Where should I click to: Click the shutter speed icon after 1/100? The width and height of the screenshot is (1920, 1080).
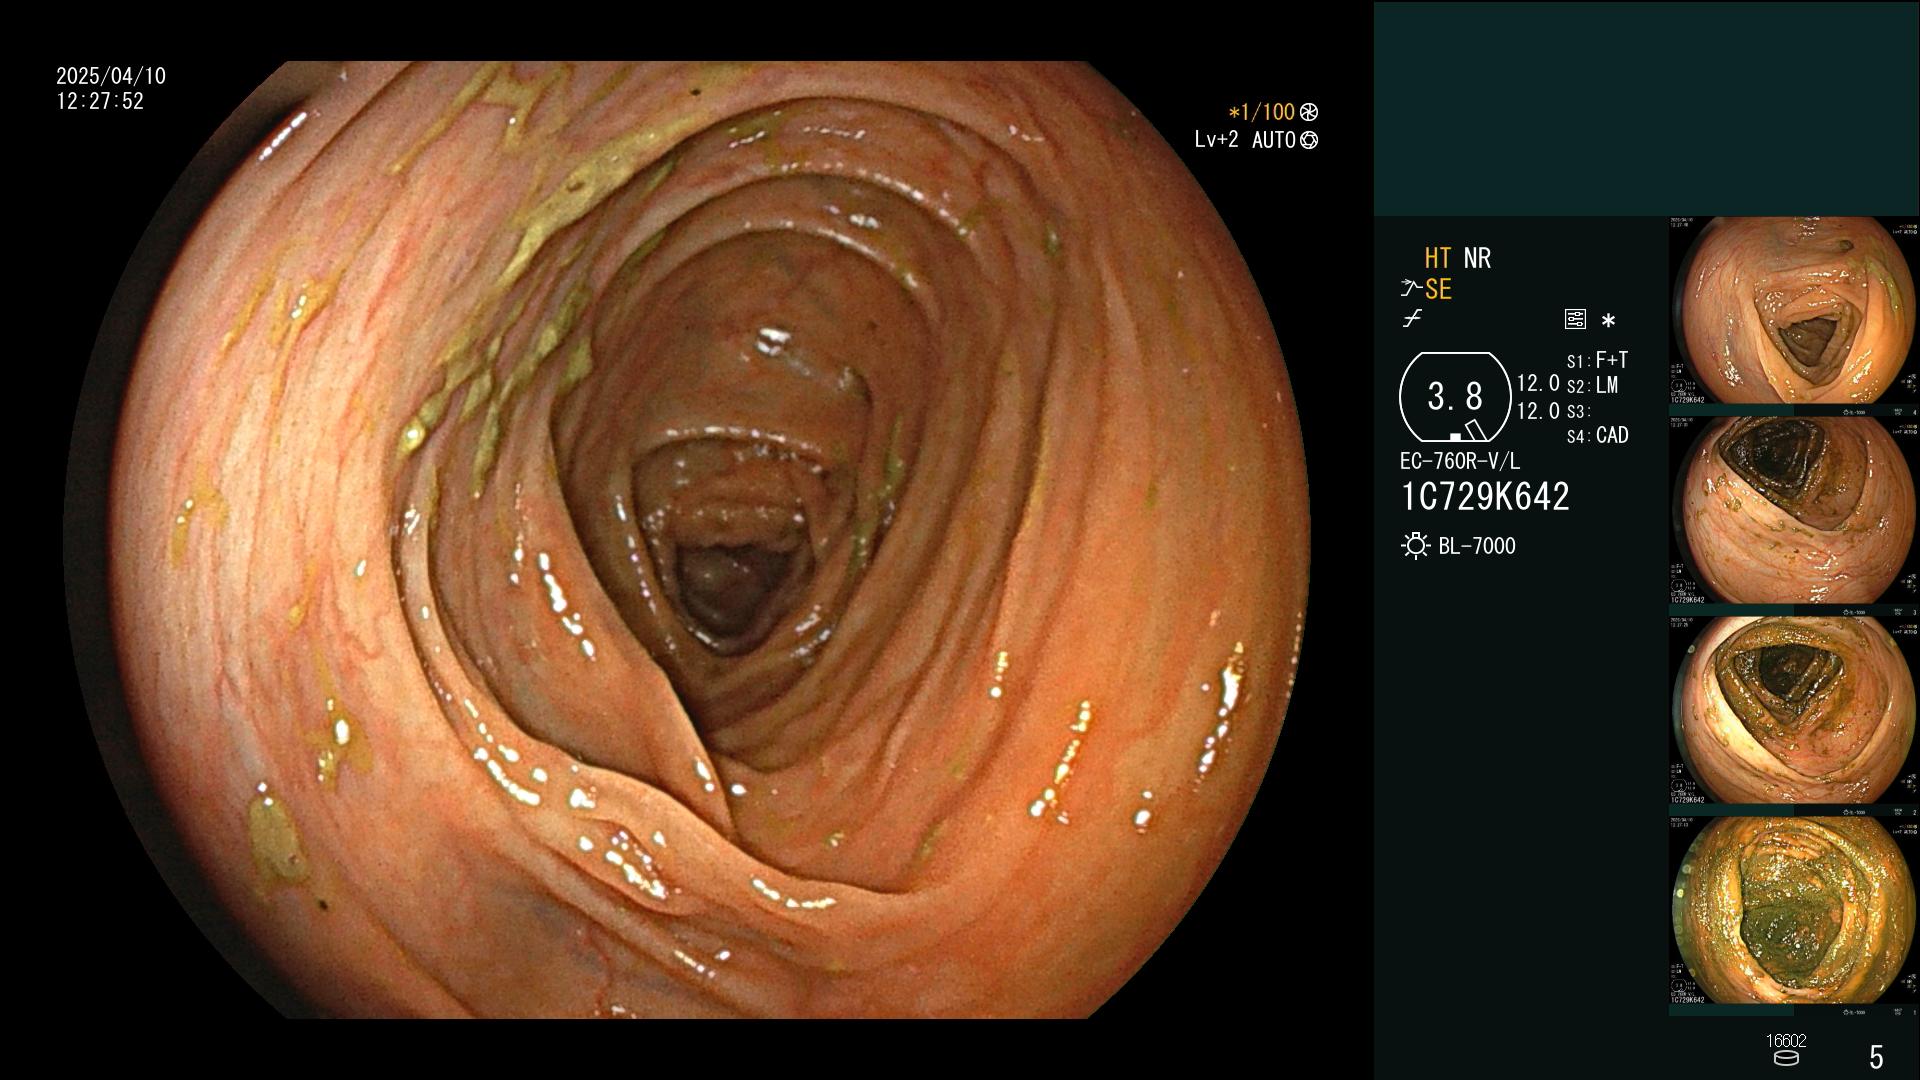tap(1308, 113)
